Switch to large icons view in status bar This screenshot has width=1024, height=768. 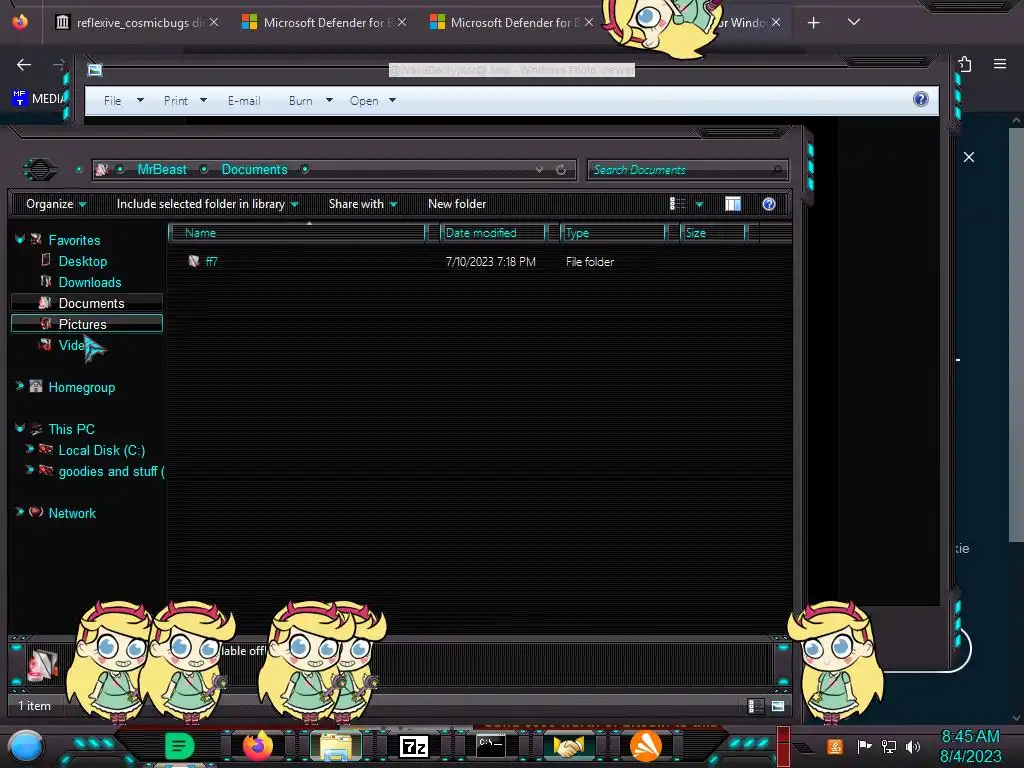coord(778,706)
